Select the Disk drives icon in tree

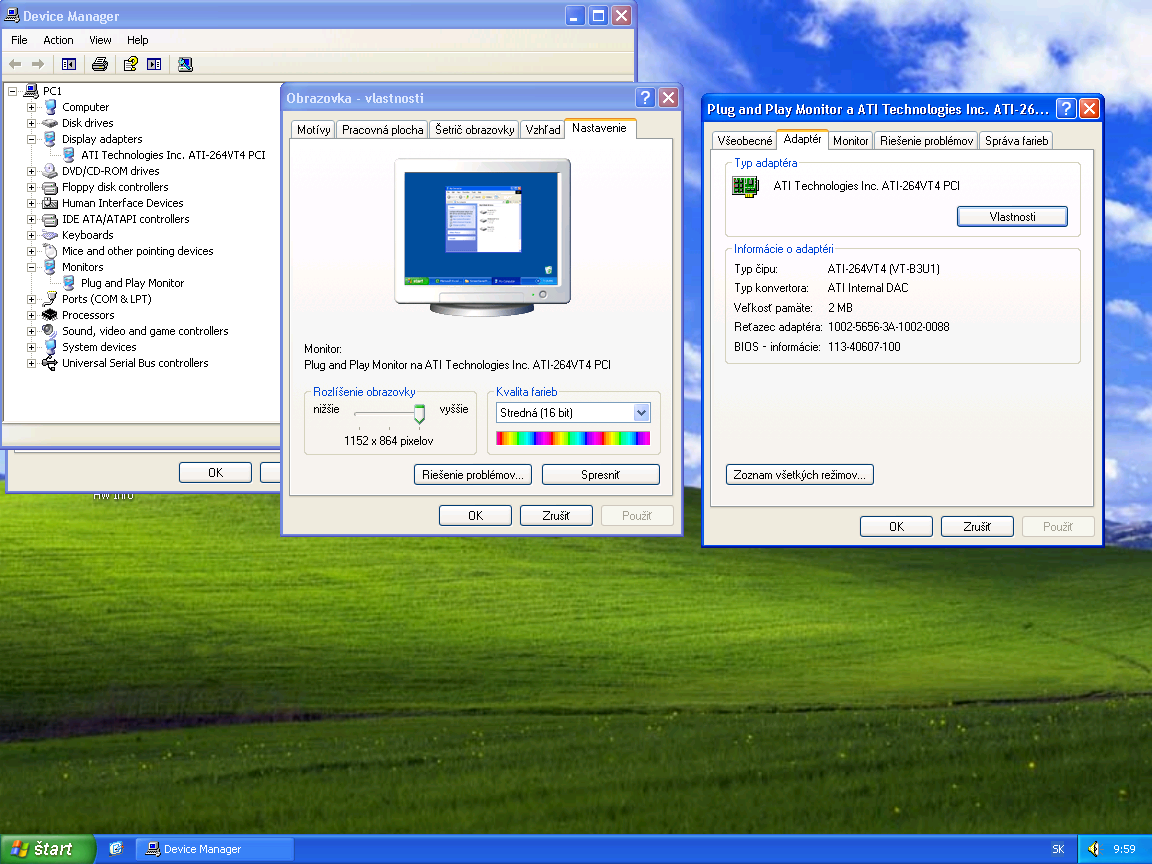pyautogui.click(x=50, y=123)
